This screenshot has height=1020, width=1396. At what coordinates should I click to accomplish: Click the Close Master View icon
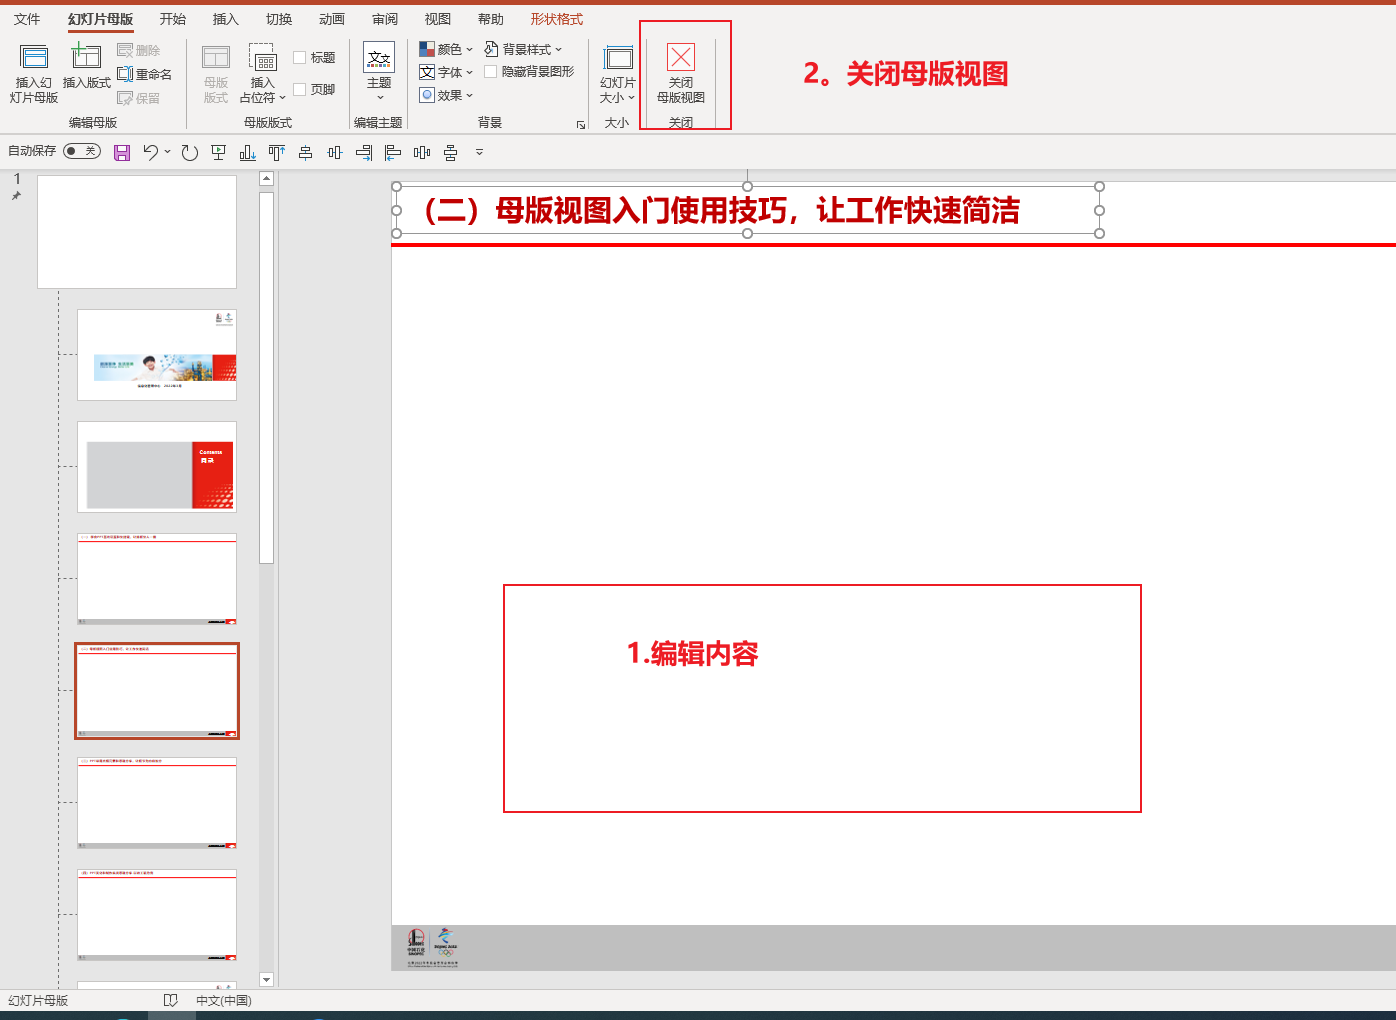click(681, 57)
